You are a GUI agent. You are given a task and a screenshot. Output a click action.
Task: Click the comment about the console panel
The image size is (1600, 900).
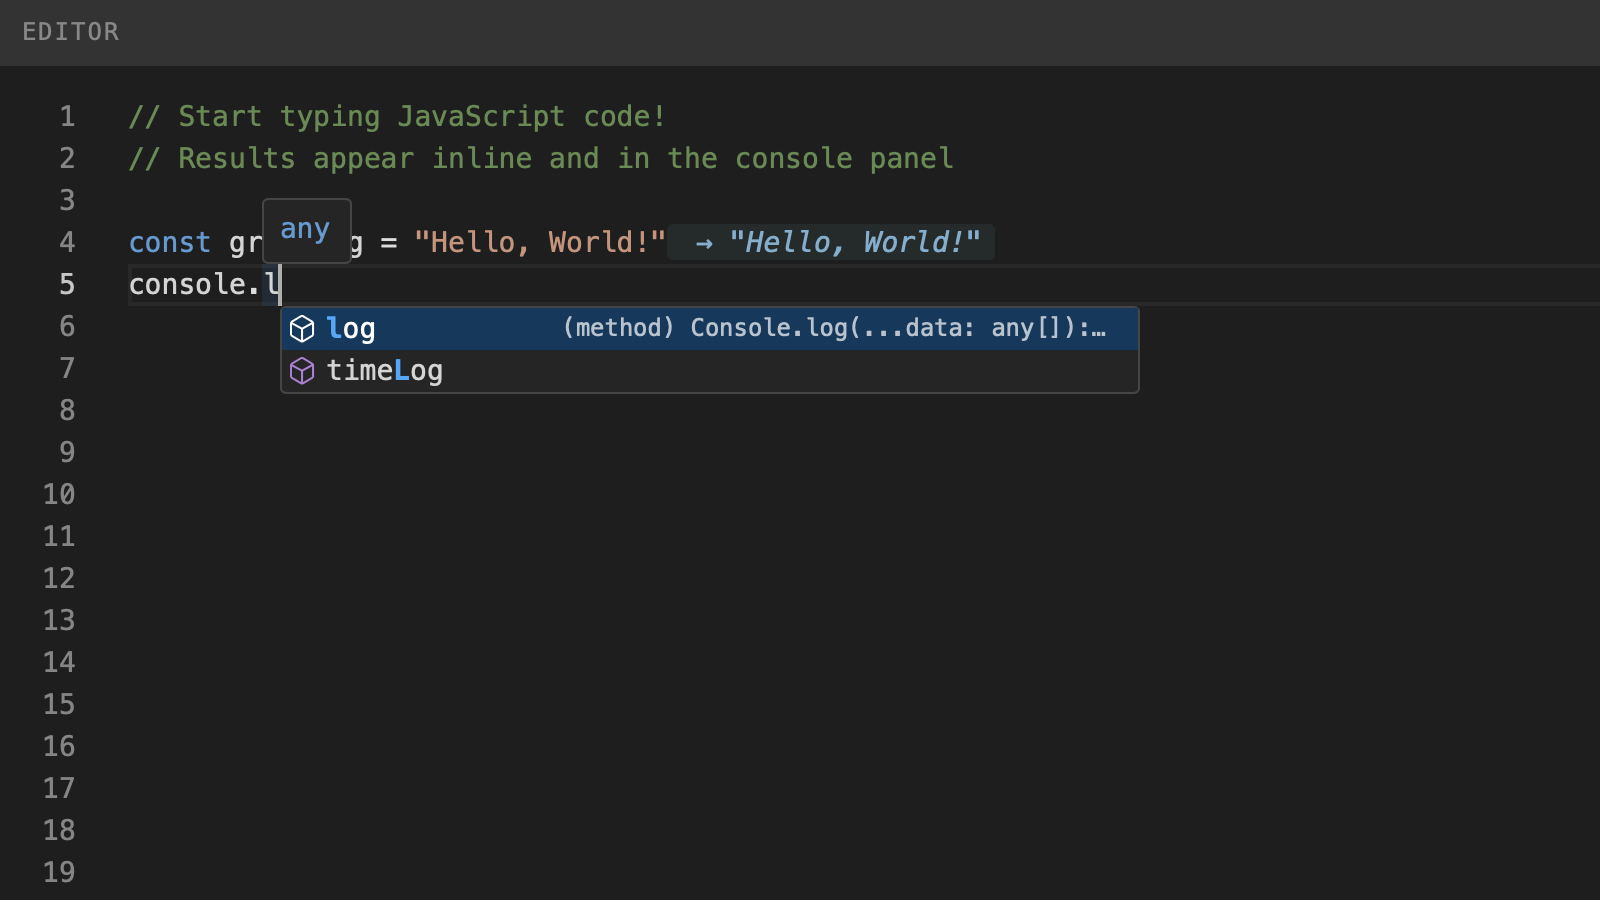tap(540, 158)
